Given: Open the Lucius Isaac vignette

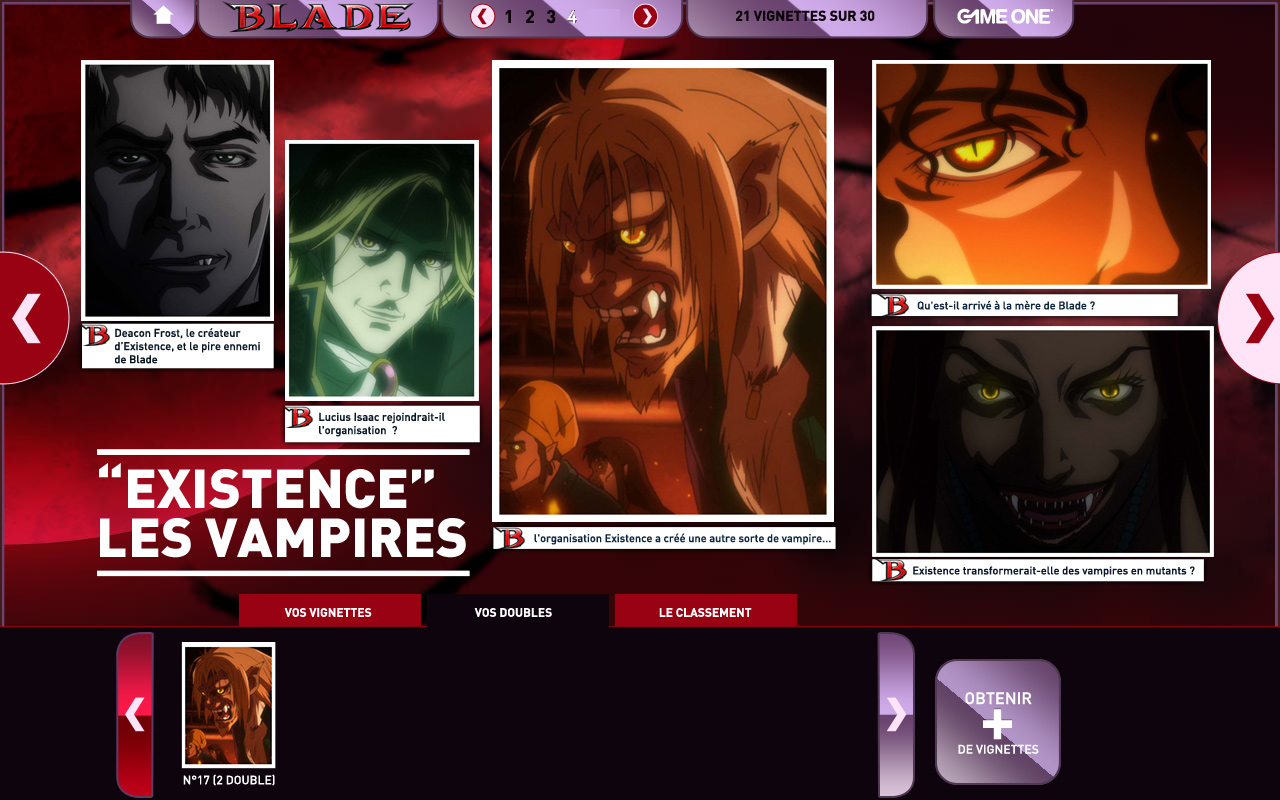Looking at the screenshot, I should coord(382,270).
